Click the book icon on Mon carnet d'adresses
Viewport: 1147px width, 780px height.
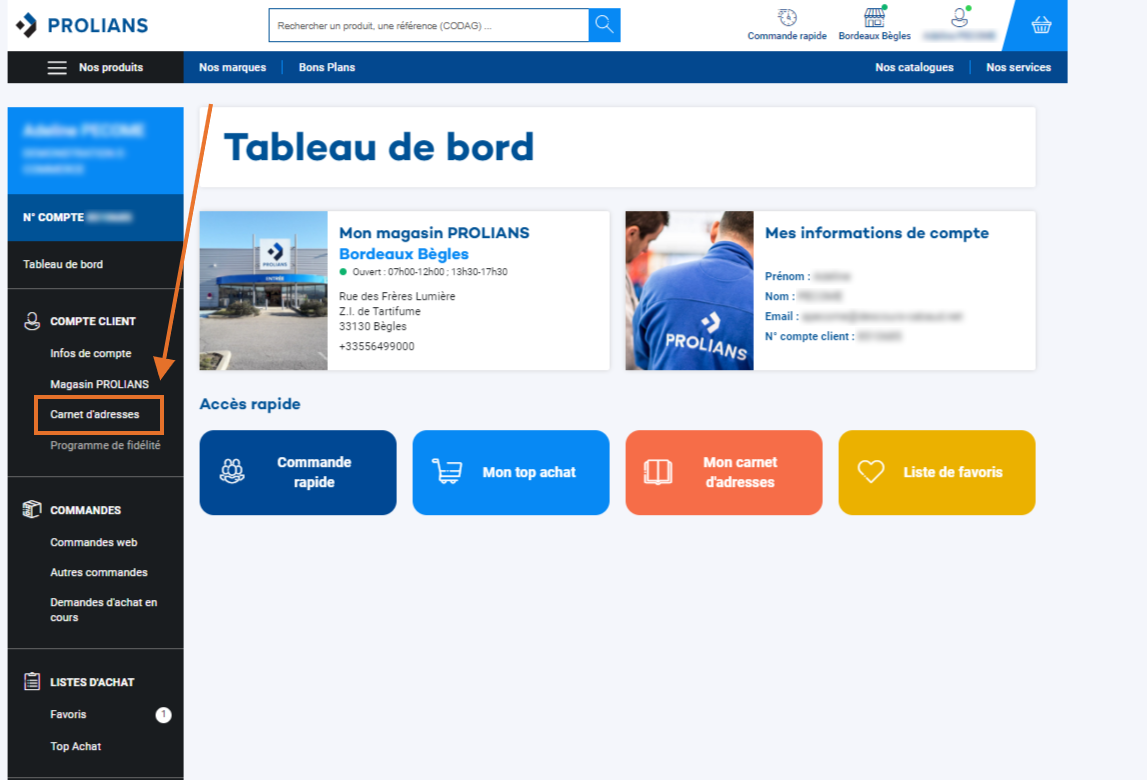point(658,472)
